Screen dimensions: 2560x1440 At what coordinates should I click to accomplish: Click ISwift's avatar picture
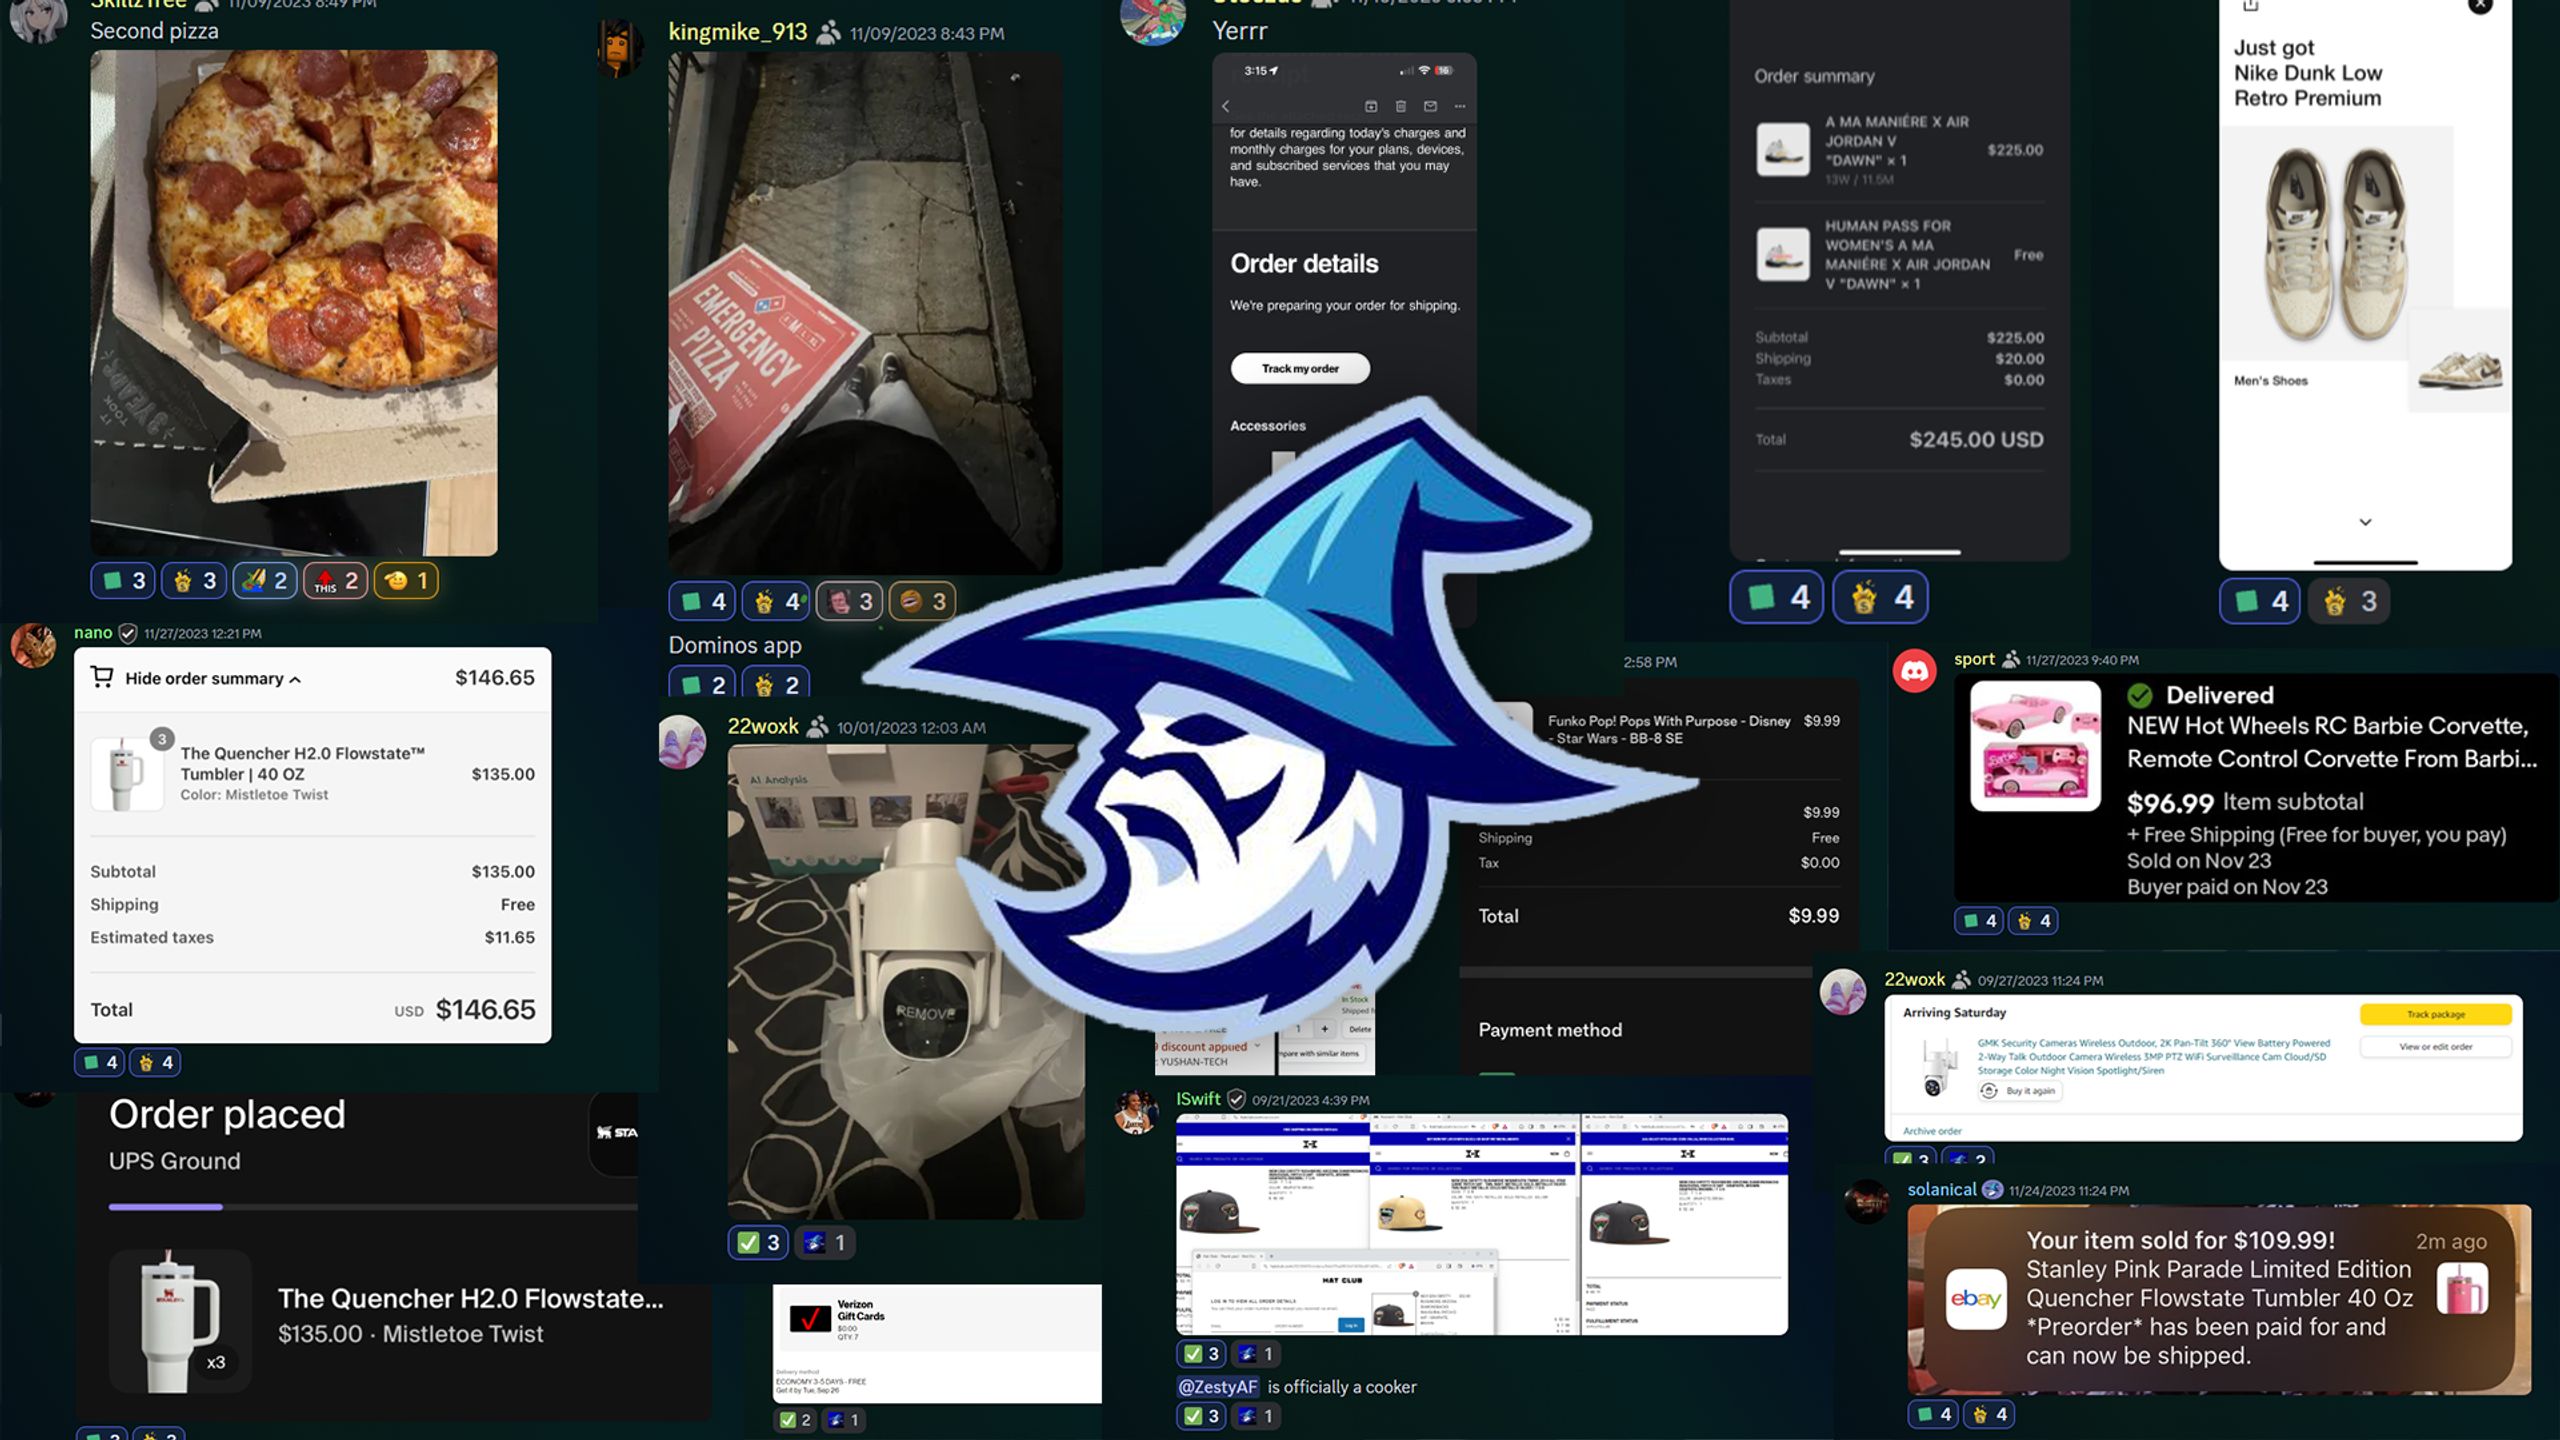tap(1136, 1112)
